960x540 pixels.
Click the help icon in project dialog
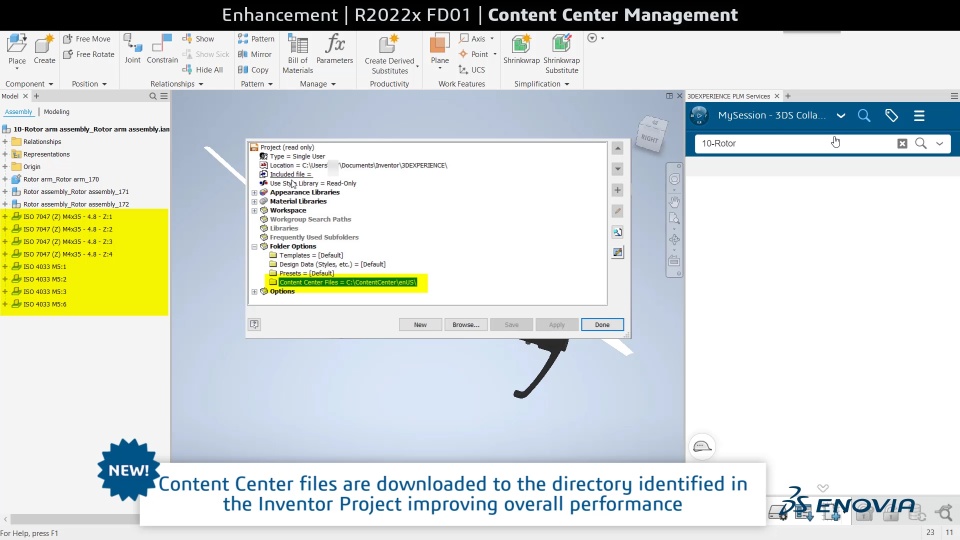point(254,324)
